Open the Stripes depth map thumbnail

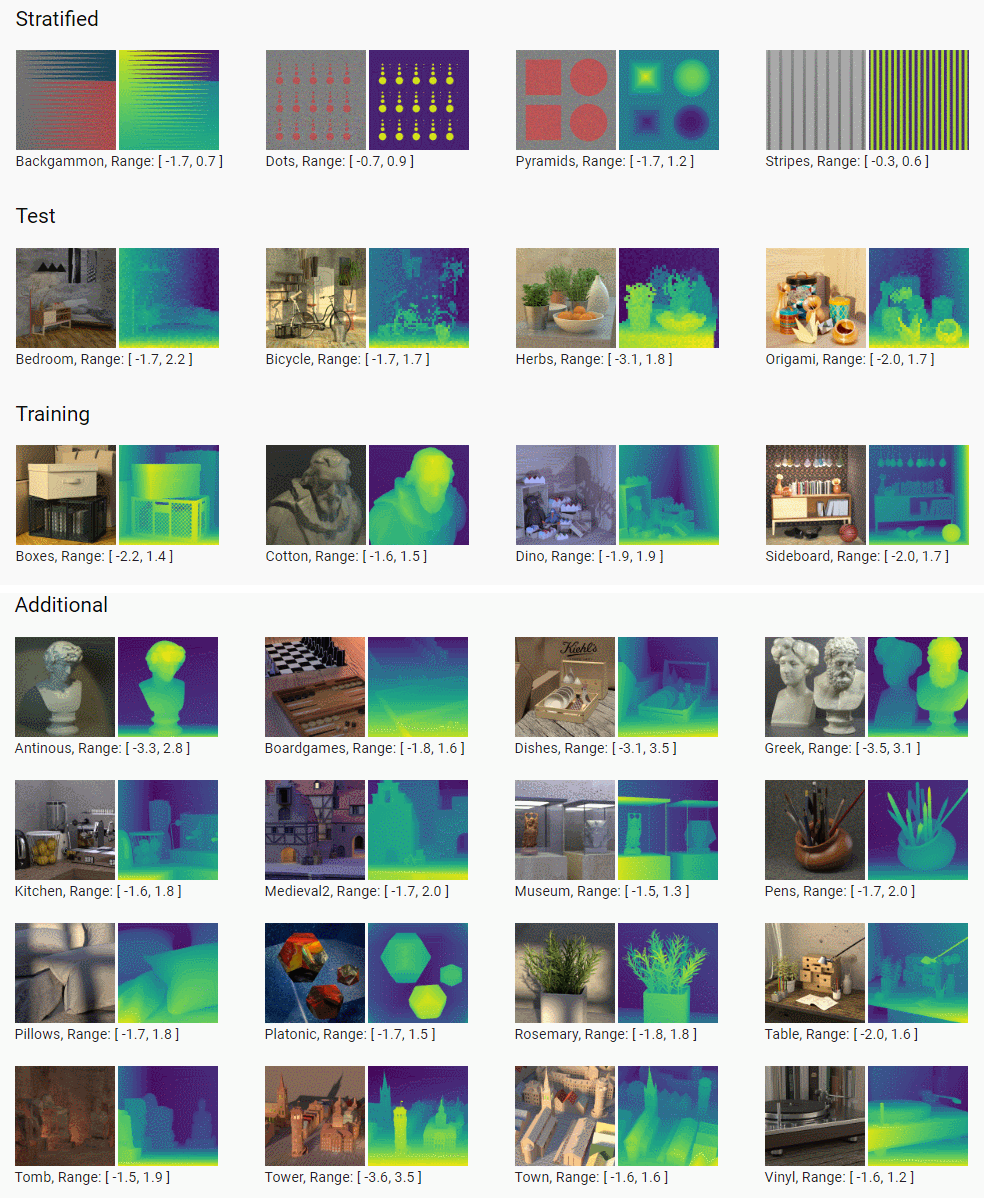pyautogui.click(x=919, y=100)
